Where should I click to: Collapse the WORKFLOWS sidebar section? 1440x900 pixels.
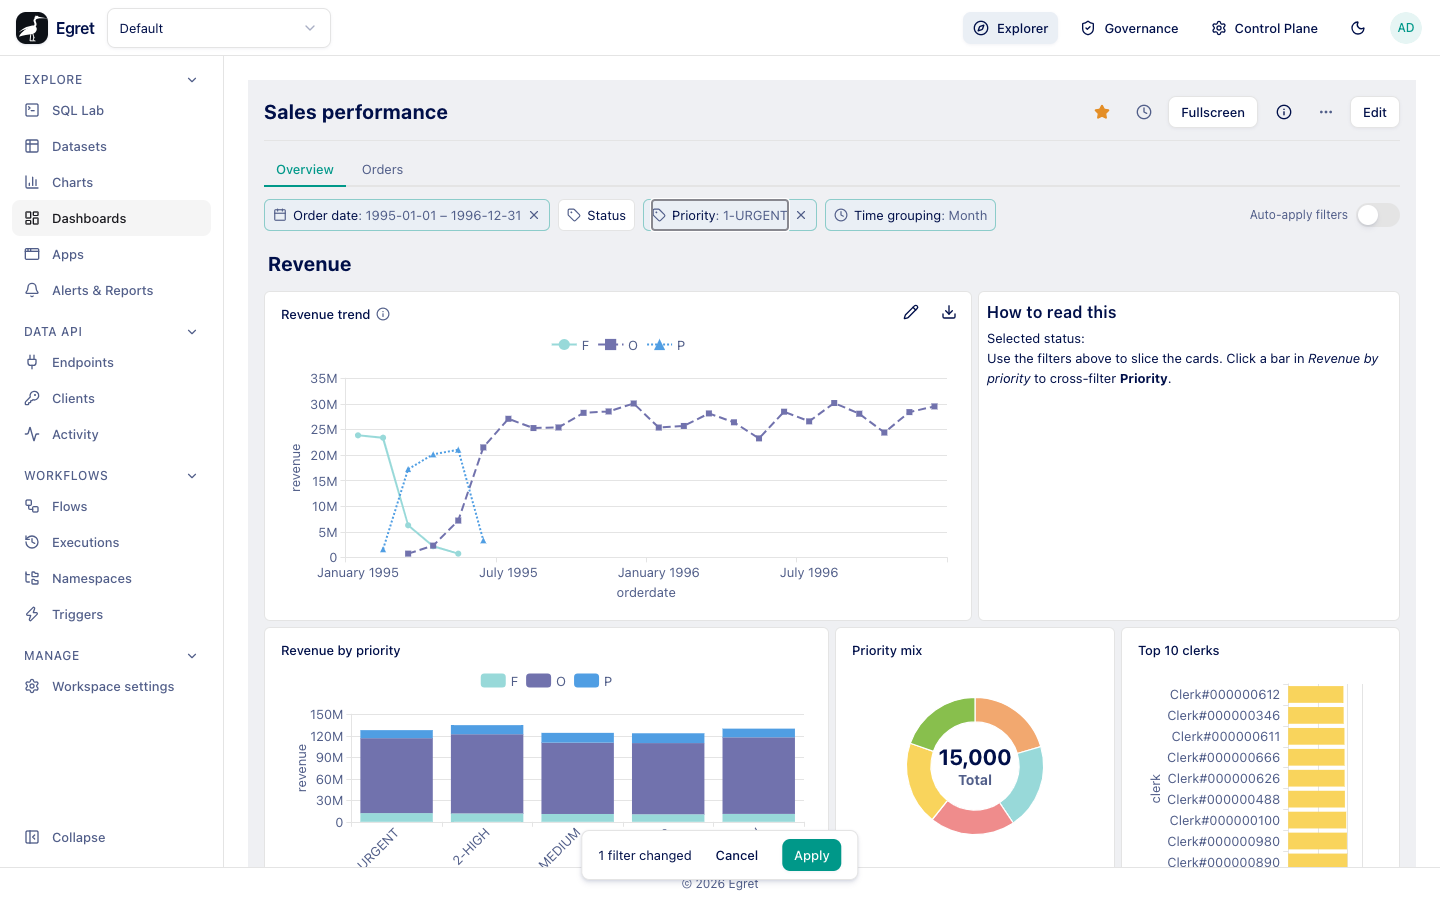coord(192,476)
